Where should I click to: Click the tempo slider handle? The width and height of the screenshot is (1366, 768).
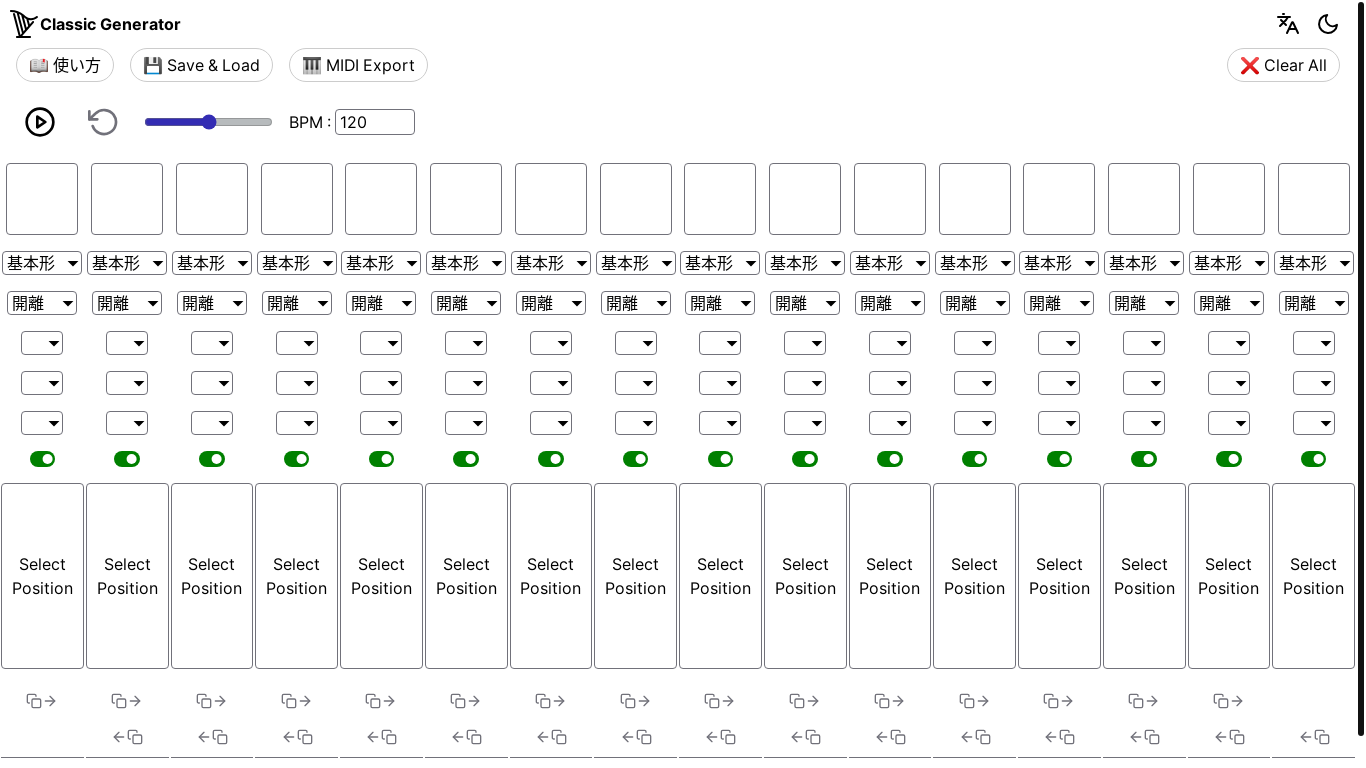[x=209, y=122]
